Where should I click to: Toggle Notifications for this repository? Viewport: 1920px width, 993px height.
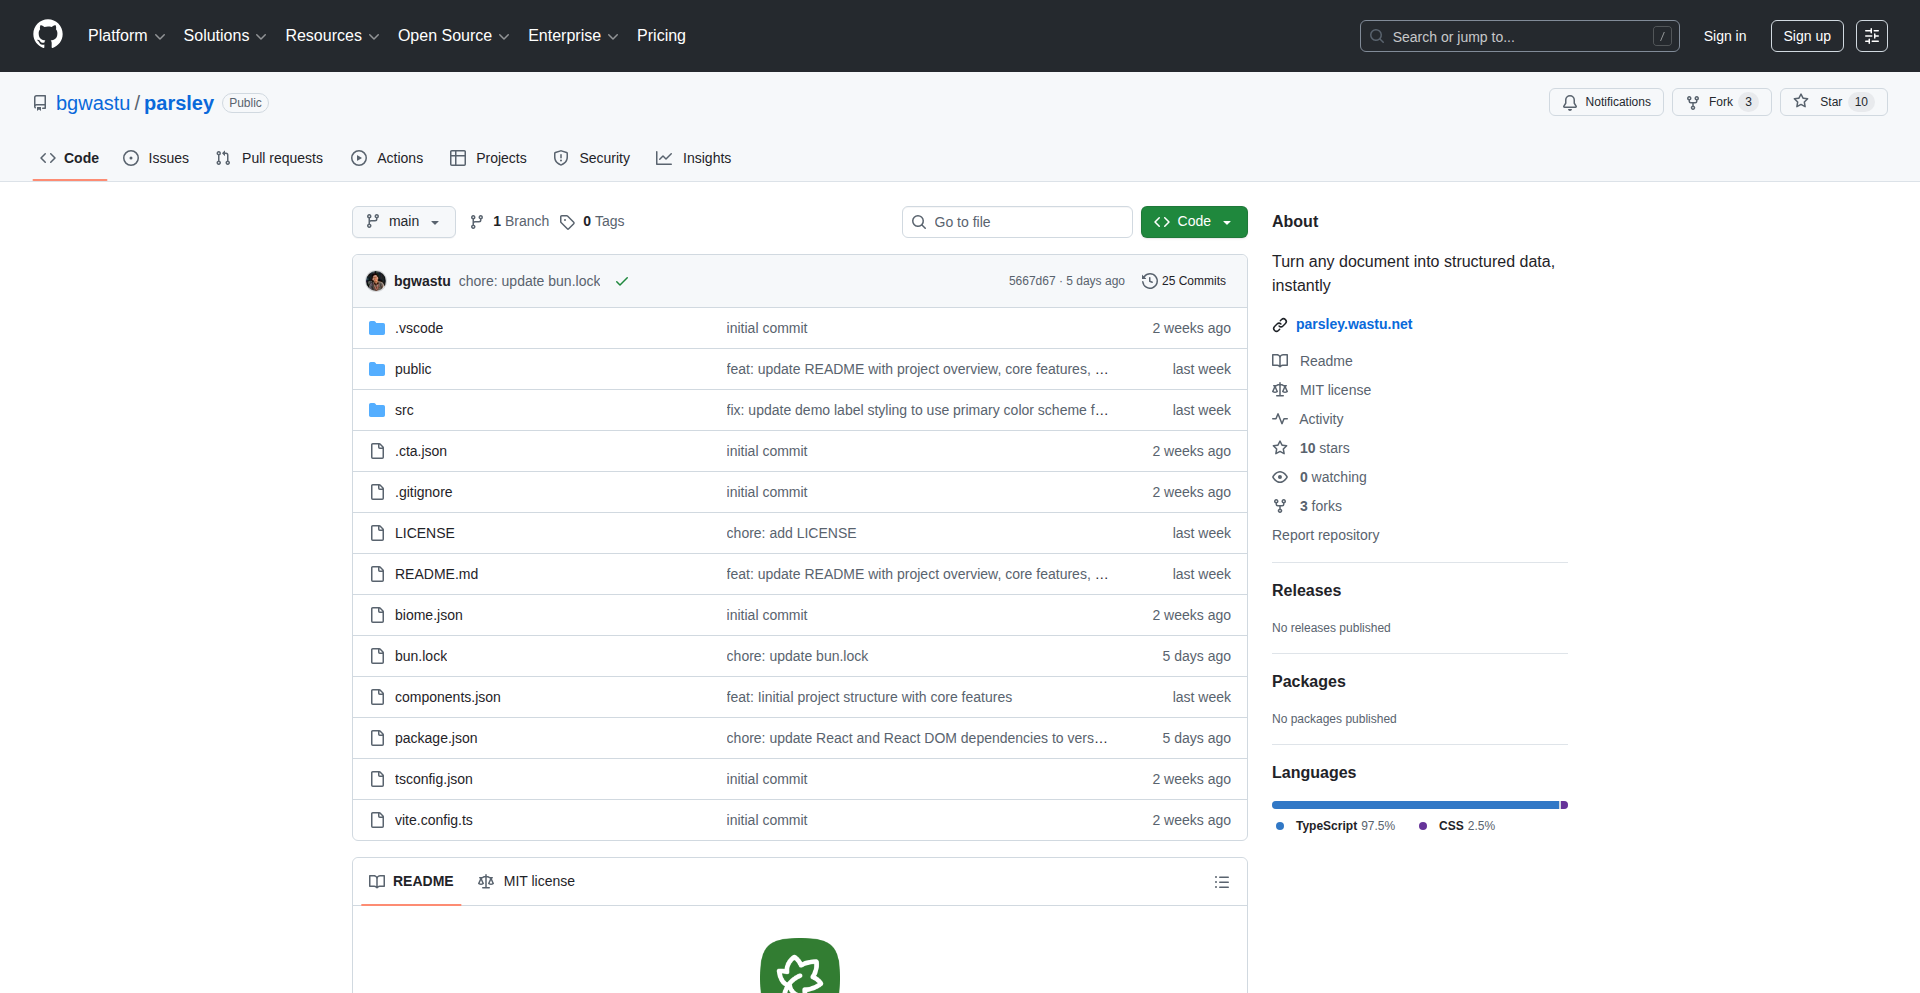tap(1606, 102)
